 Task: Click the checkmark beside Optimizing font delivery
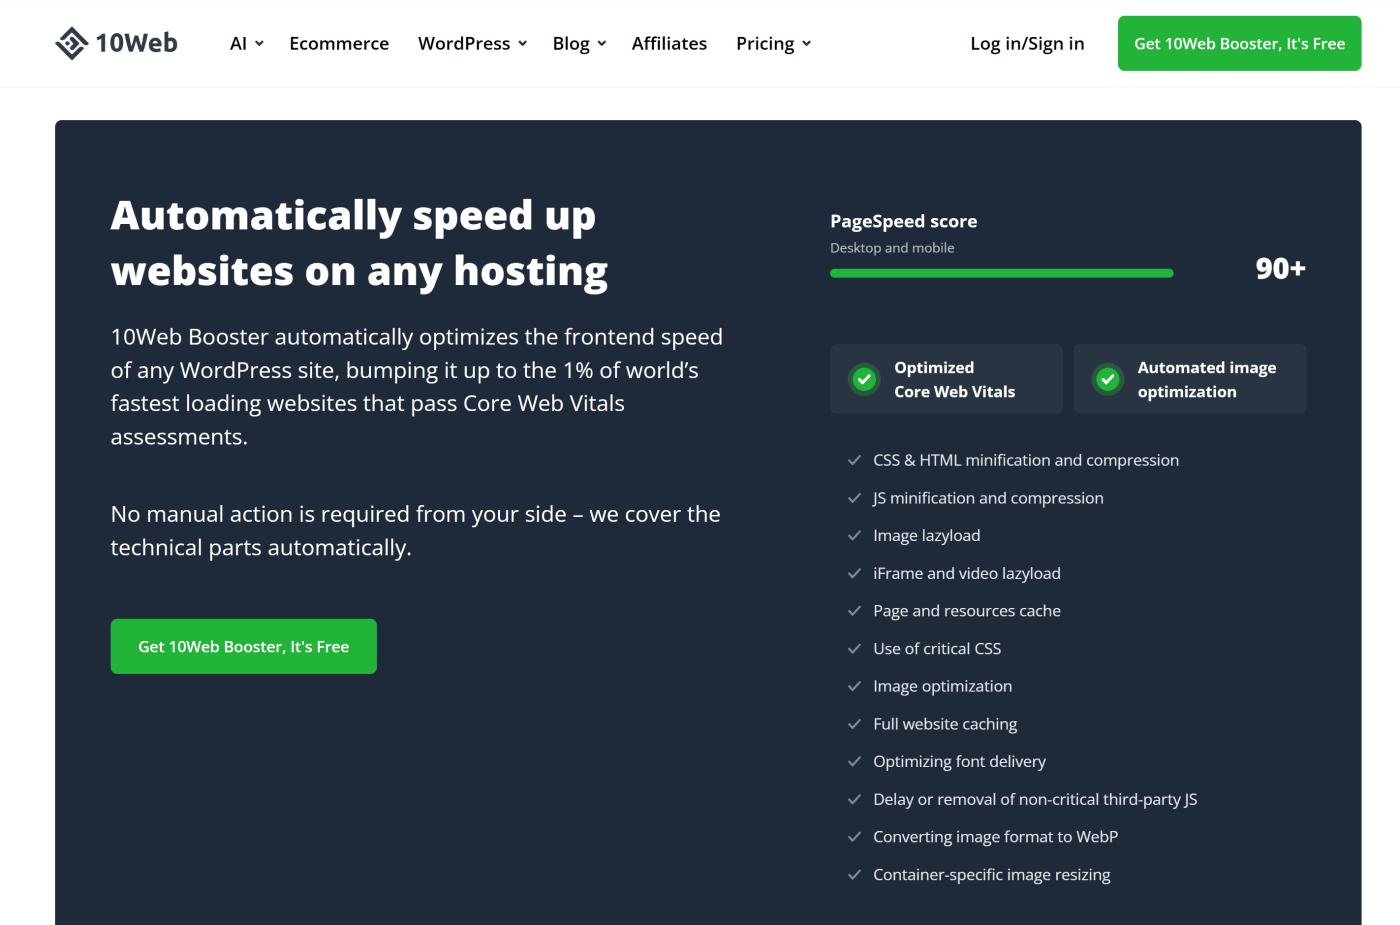tap(854, 761)
